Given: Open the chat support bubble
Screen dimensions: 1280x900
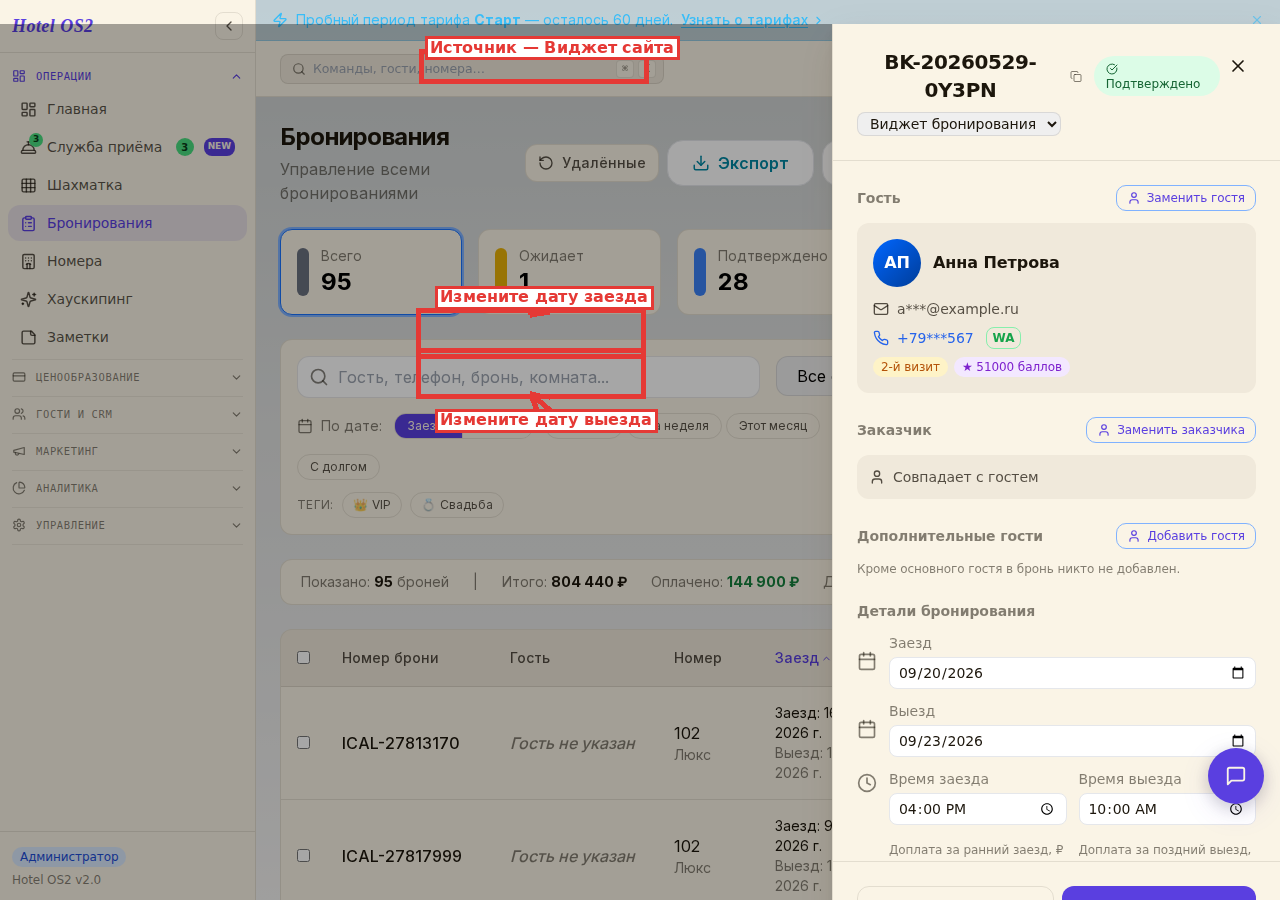Looking at the screenshot, I should (1236, 776).
